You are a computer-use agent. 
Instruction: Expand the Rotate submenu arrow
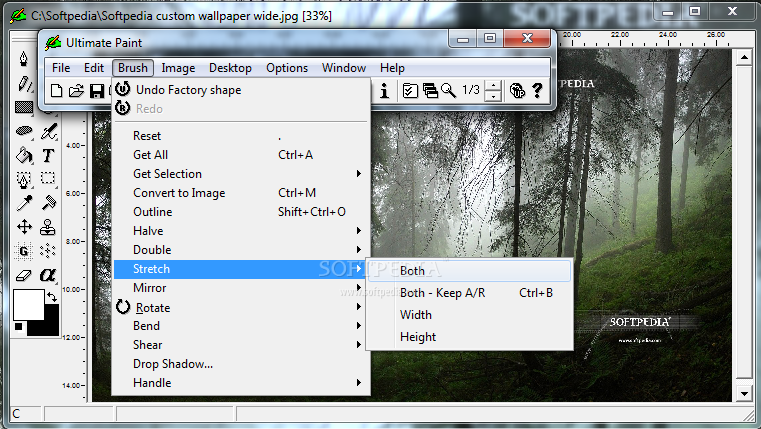point(359,307)
